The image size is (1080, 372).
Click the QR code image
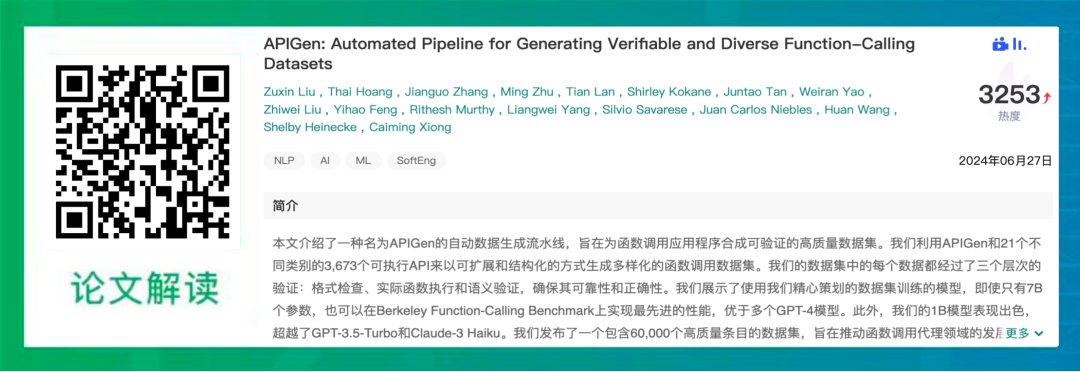145,149
